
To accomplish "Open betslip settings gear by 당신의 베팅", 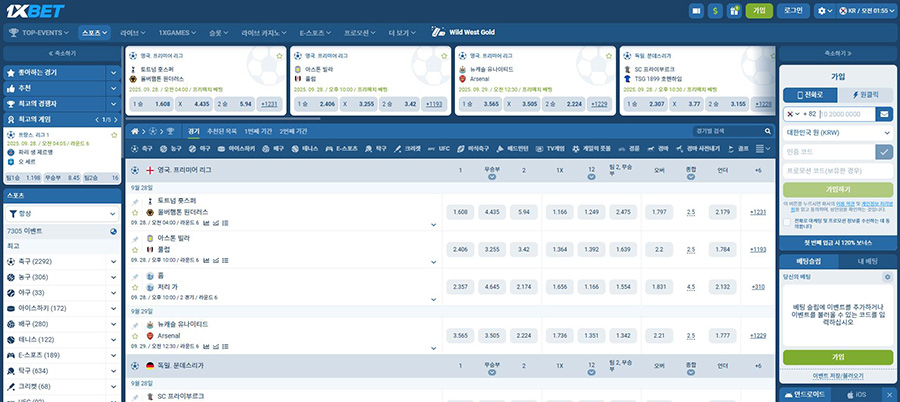I will 887,277.
